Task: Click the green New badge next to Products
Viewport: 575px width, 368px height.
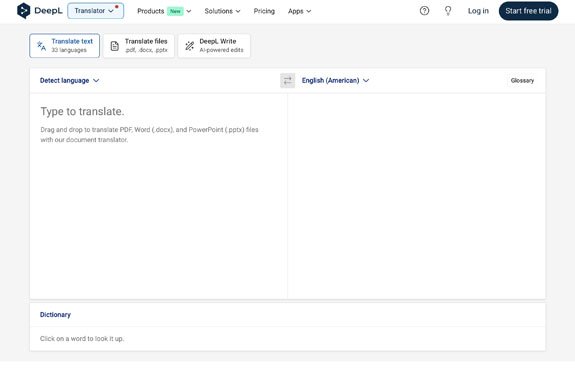Action: coord(175,11)
